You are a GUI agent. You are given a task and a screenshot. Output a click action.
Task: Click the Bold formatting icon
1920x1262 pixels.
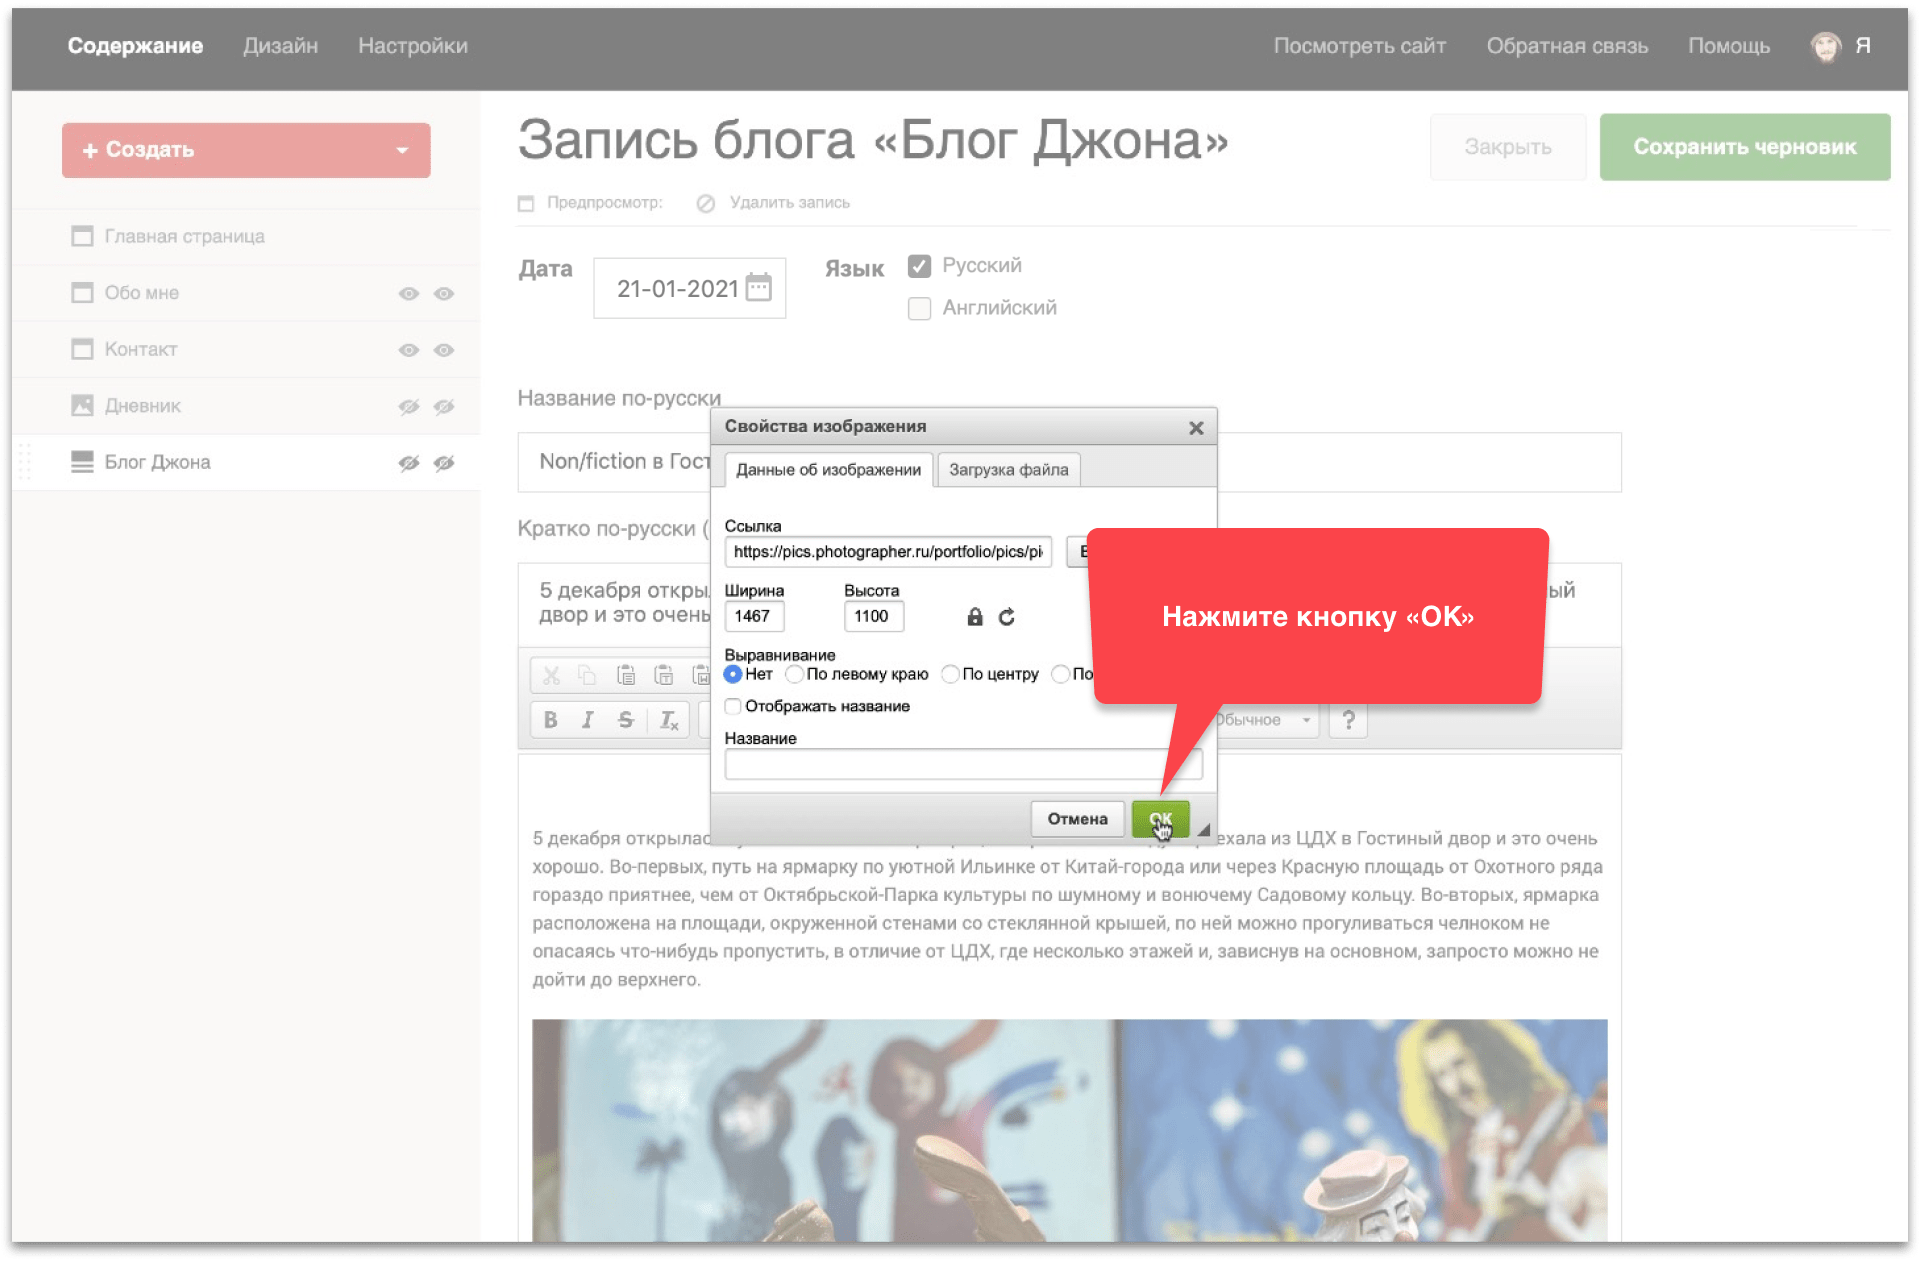(550, 720)
